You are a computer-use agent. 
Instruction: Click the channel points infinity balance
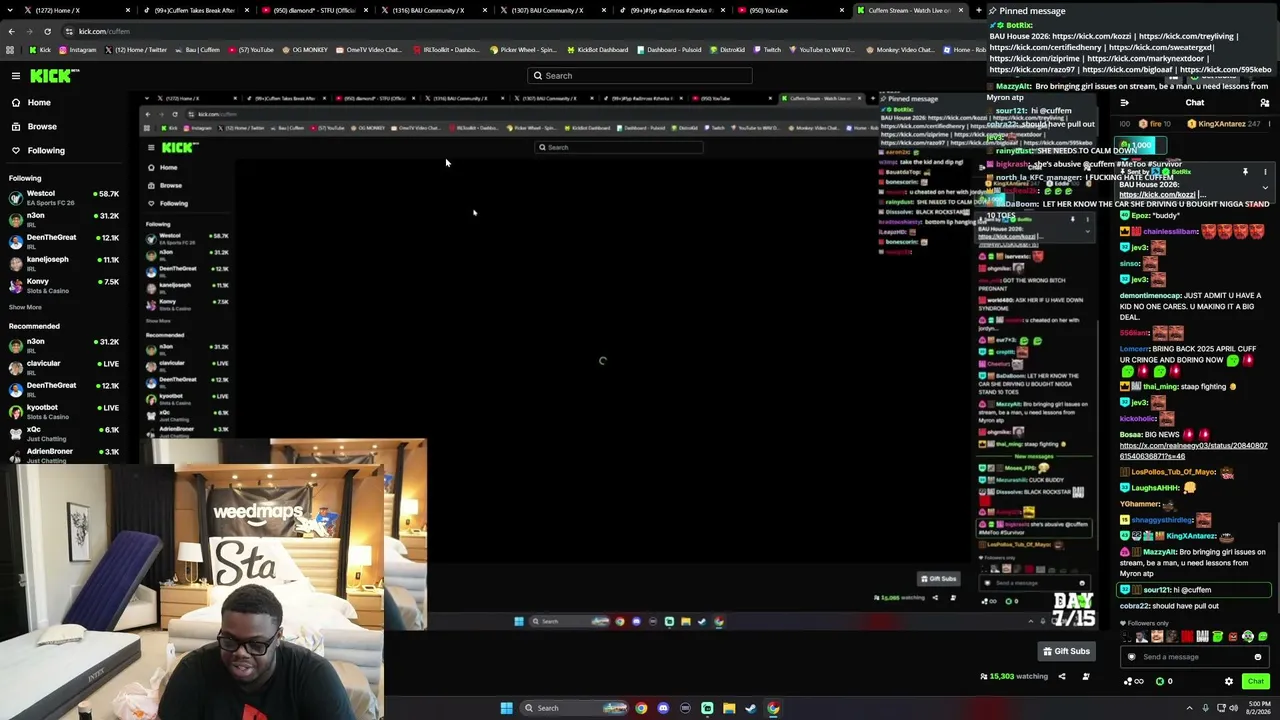point(1134,682)
